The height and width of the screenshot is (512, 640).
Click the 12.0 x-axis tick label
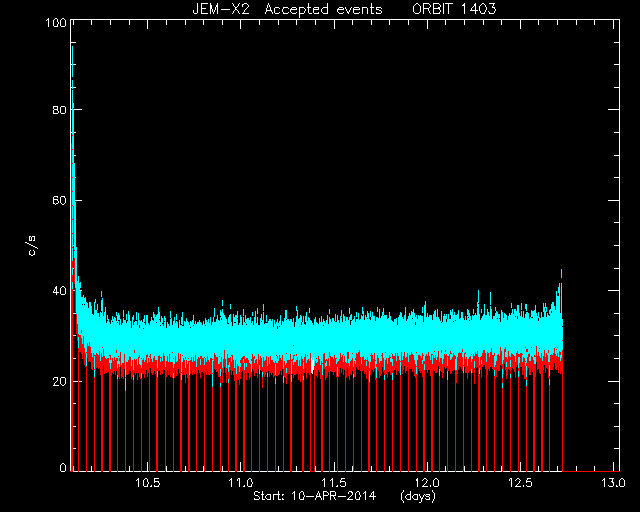click(x=427, y=483)
